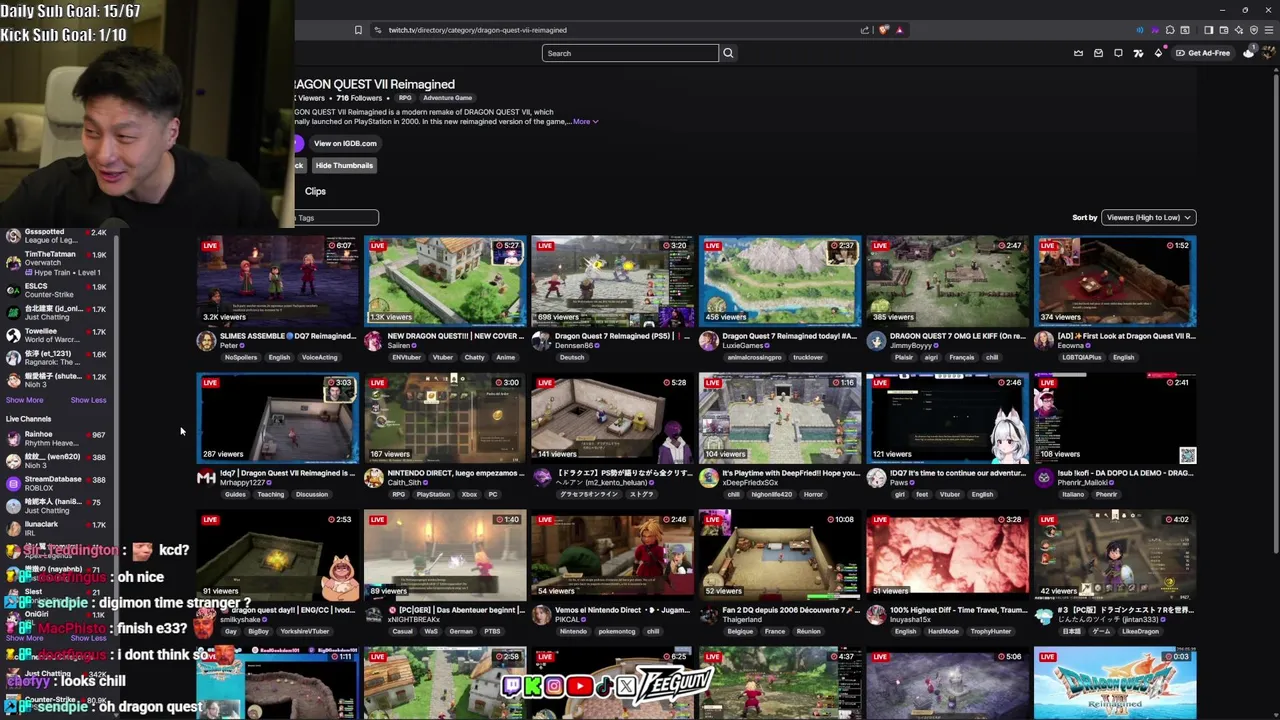Image resolution: width=1280 pixels, height=720 pixels.
Task: Open the Prime Loot crown icon
Action: (1078, 53)
